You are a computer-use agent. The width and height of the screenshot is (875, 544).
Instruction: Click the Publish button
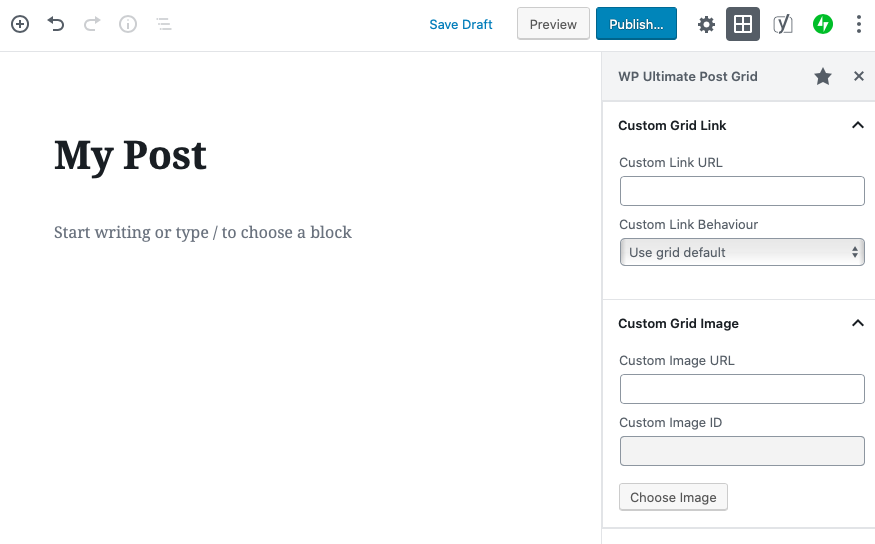click(636, 24)
